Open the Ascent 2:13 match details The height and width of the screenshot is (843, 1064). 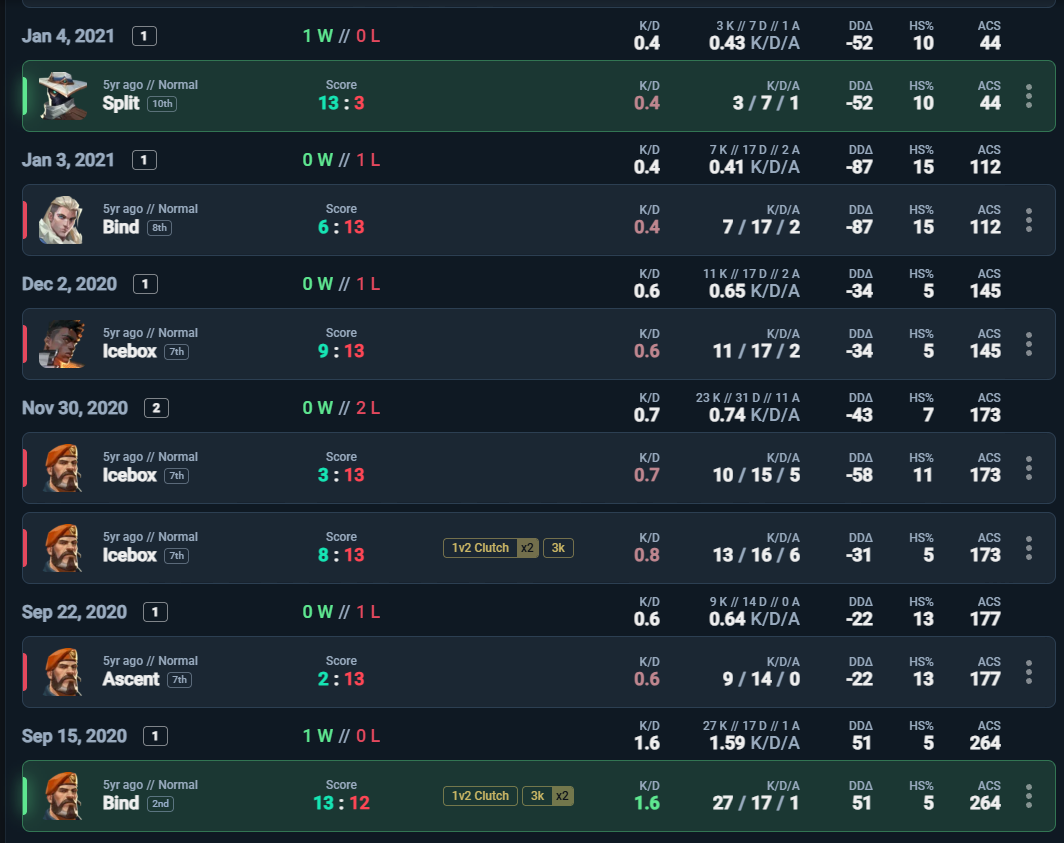tap(538, 672)
